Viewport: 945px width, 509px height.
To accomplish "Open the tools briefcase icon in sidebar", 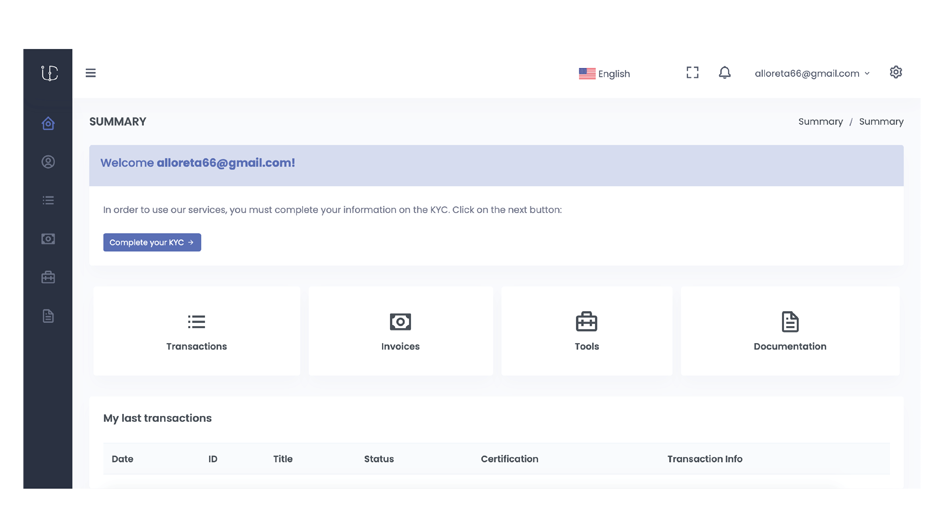I will tap(48, 277).
